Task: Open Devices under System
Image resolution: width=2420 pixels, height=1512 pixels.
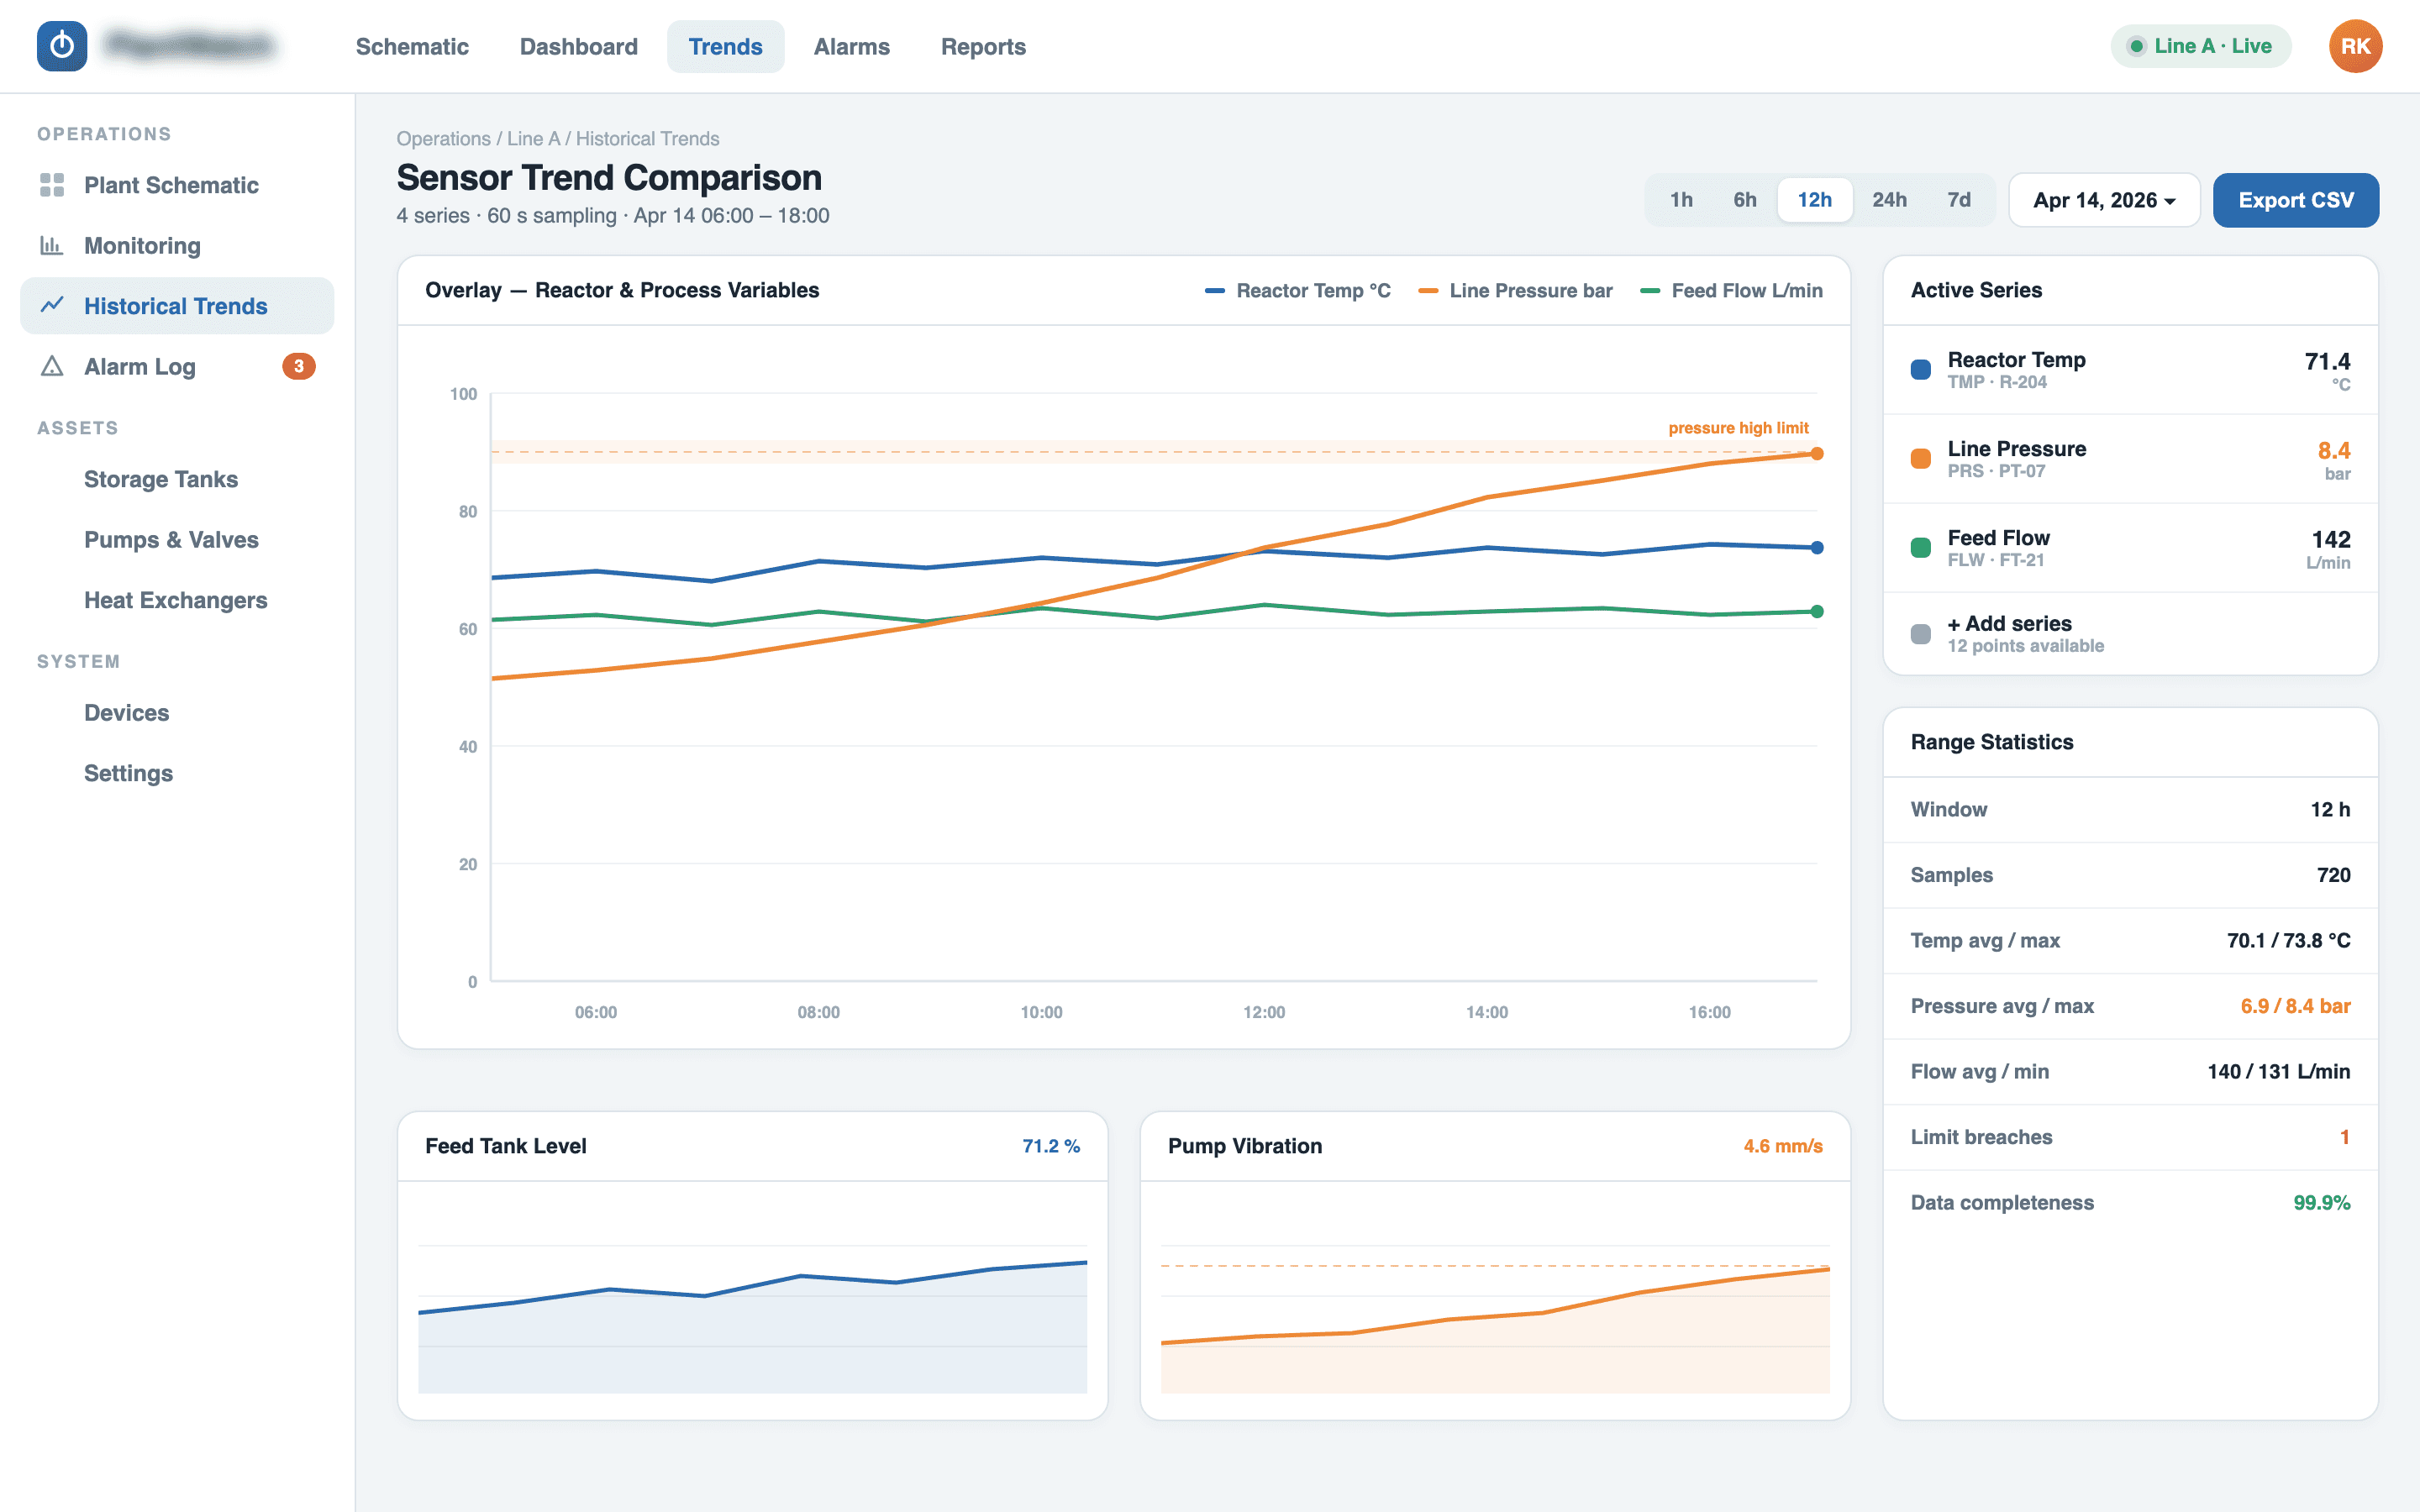Action: pyautogui.click(x=177, y=712)
